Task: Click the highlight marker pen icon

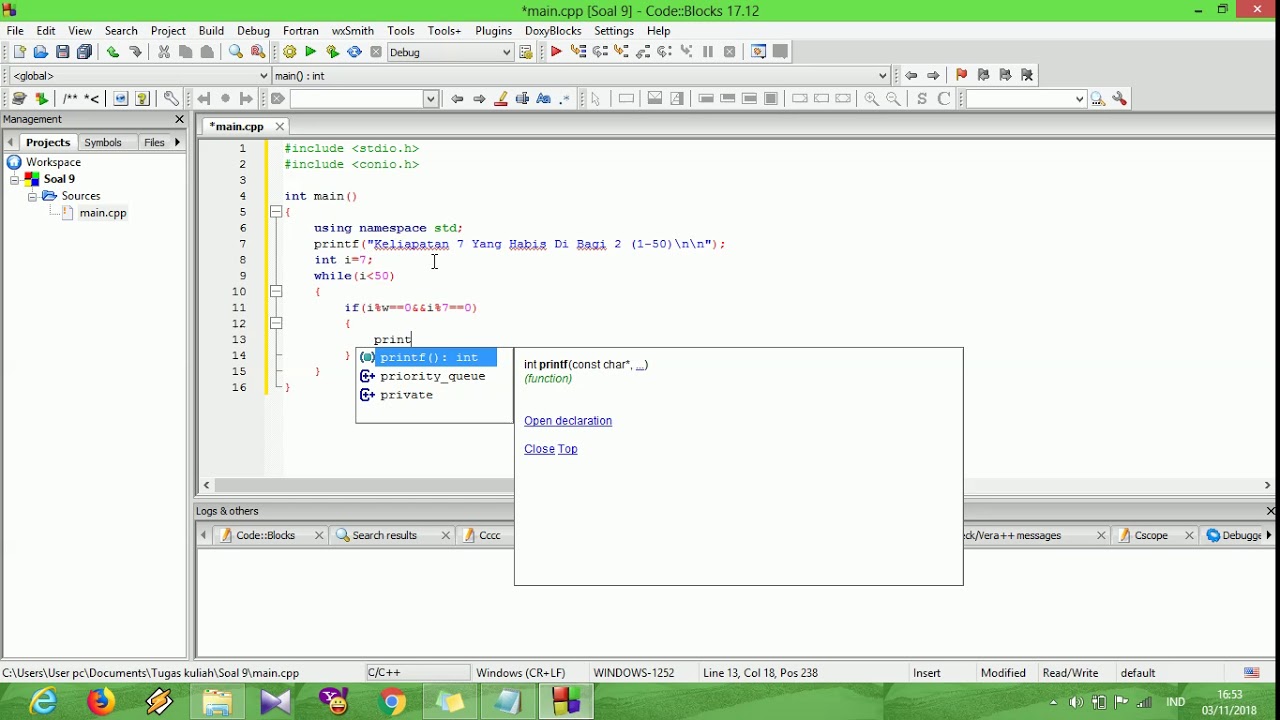Action: coord(501,99)
